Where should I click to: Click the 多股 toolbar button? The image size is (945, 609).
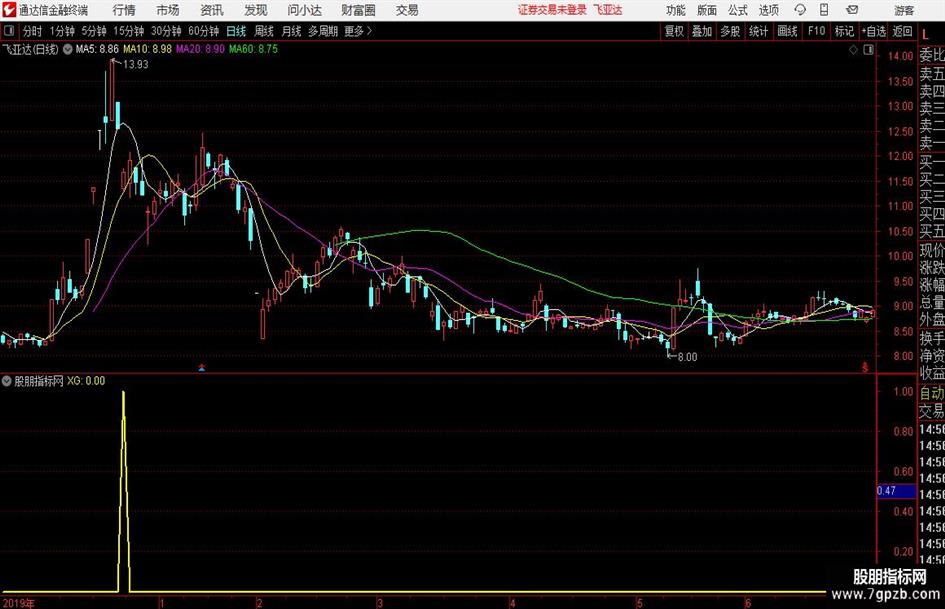[730, 31]
